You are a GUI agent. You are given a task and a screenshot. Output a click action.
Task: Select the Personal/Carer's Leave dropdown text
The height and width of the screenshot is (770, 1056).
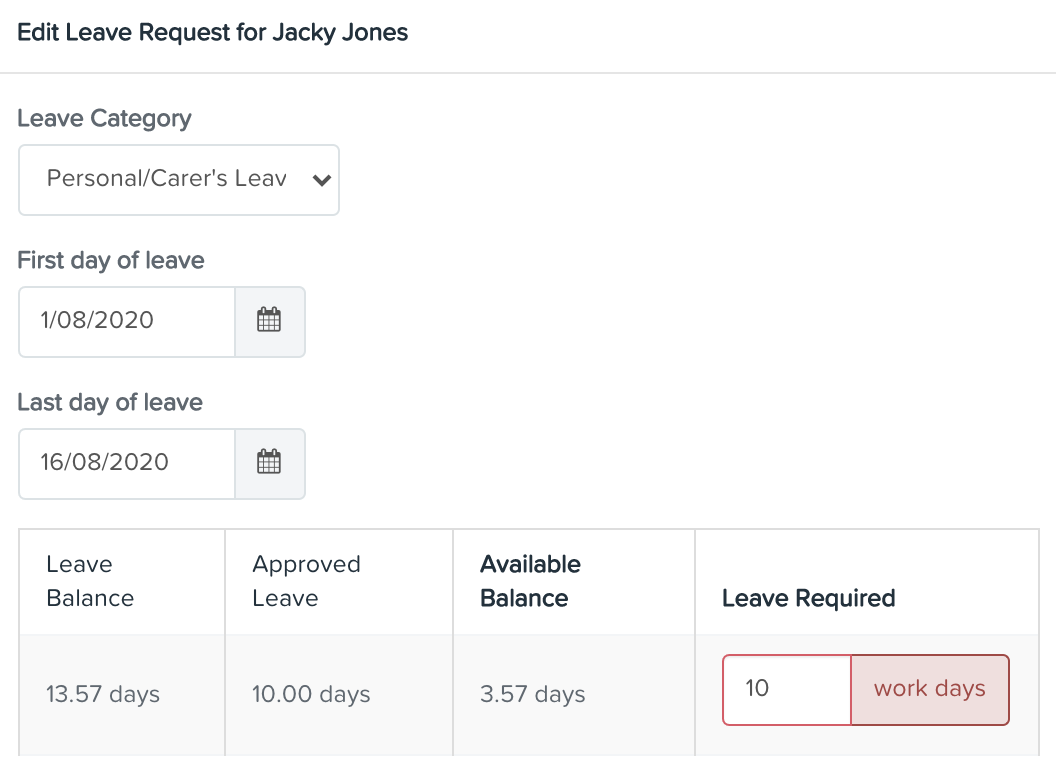[167, 179]
